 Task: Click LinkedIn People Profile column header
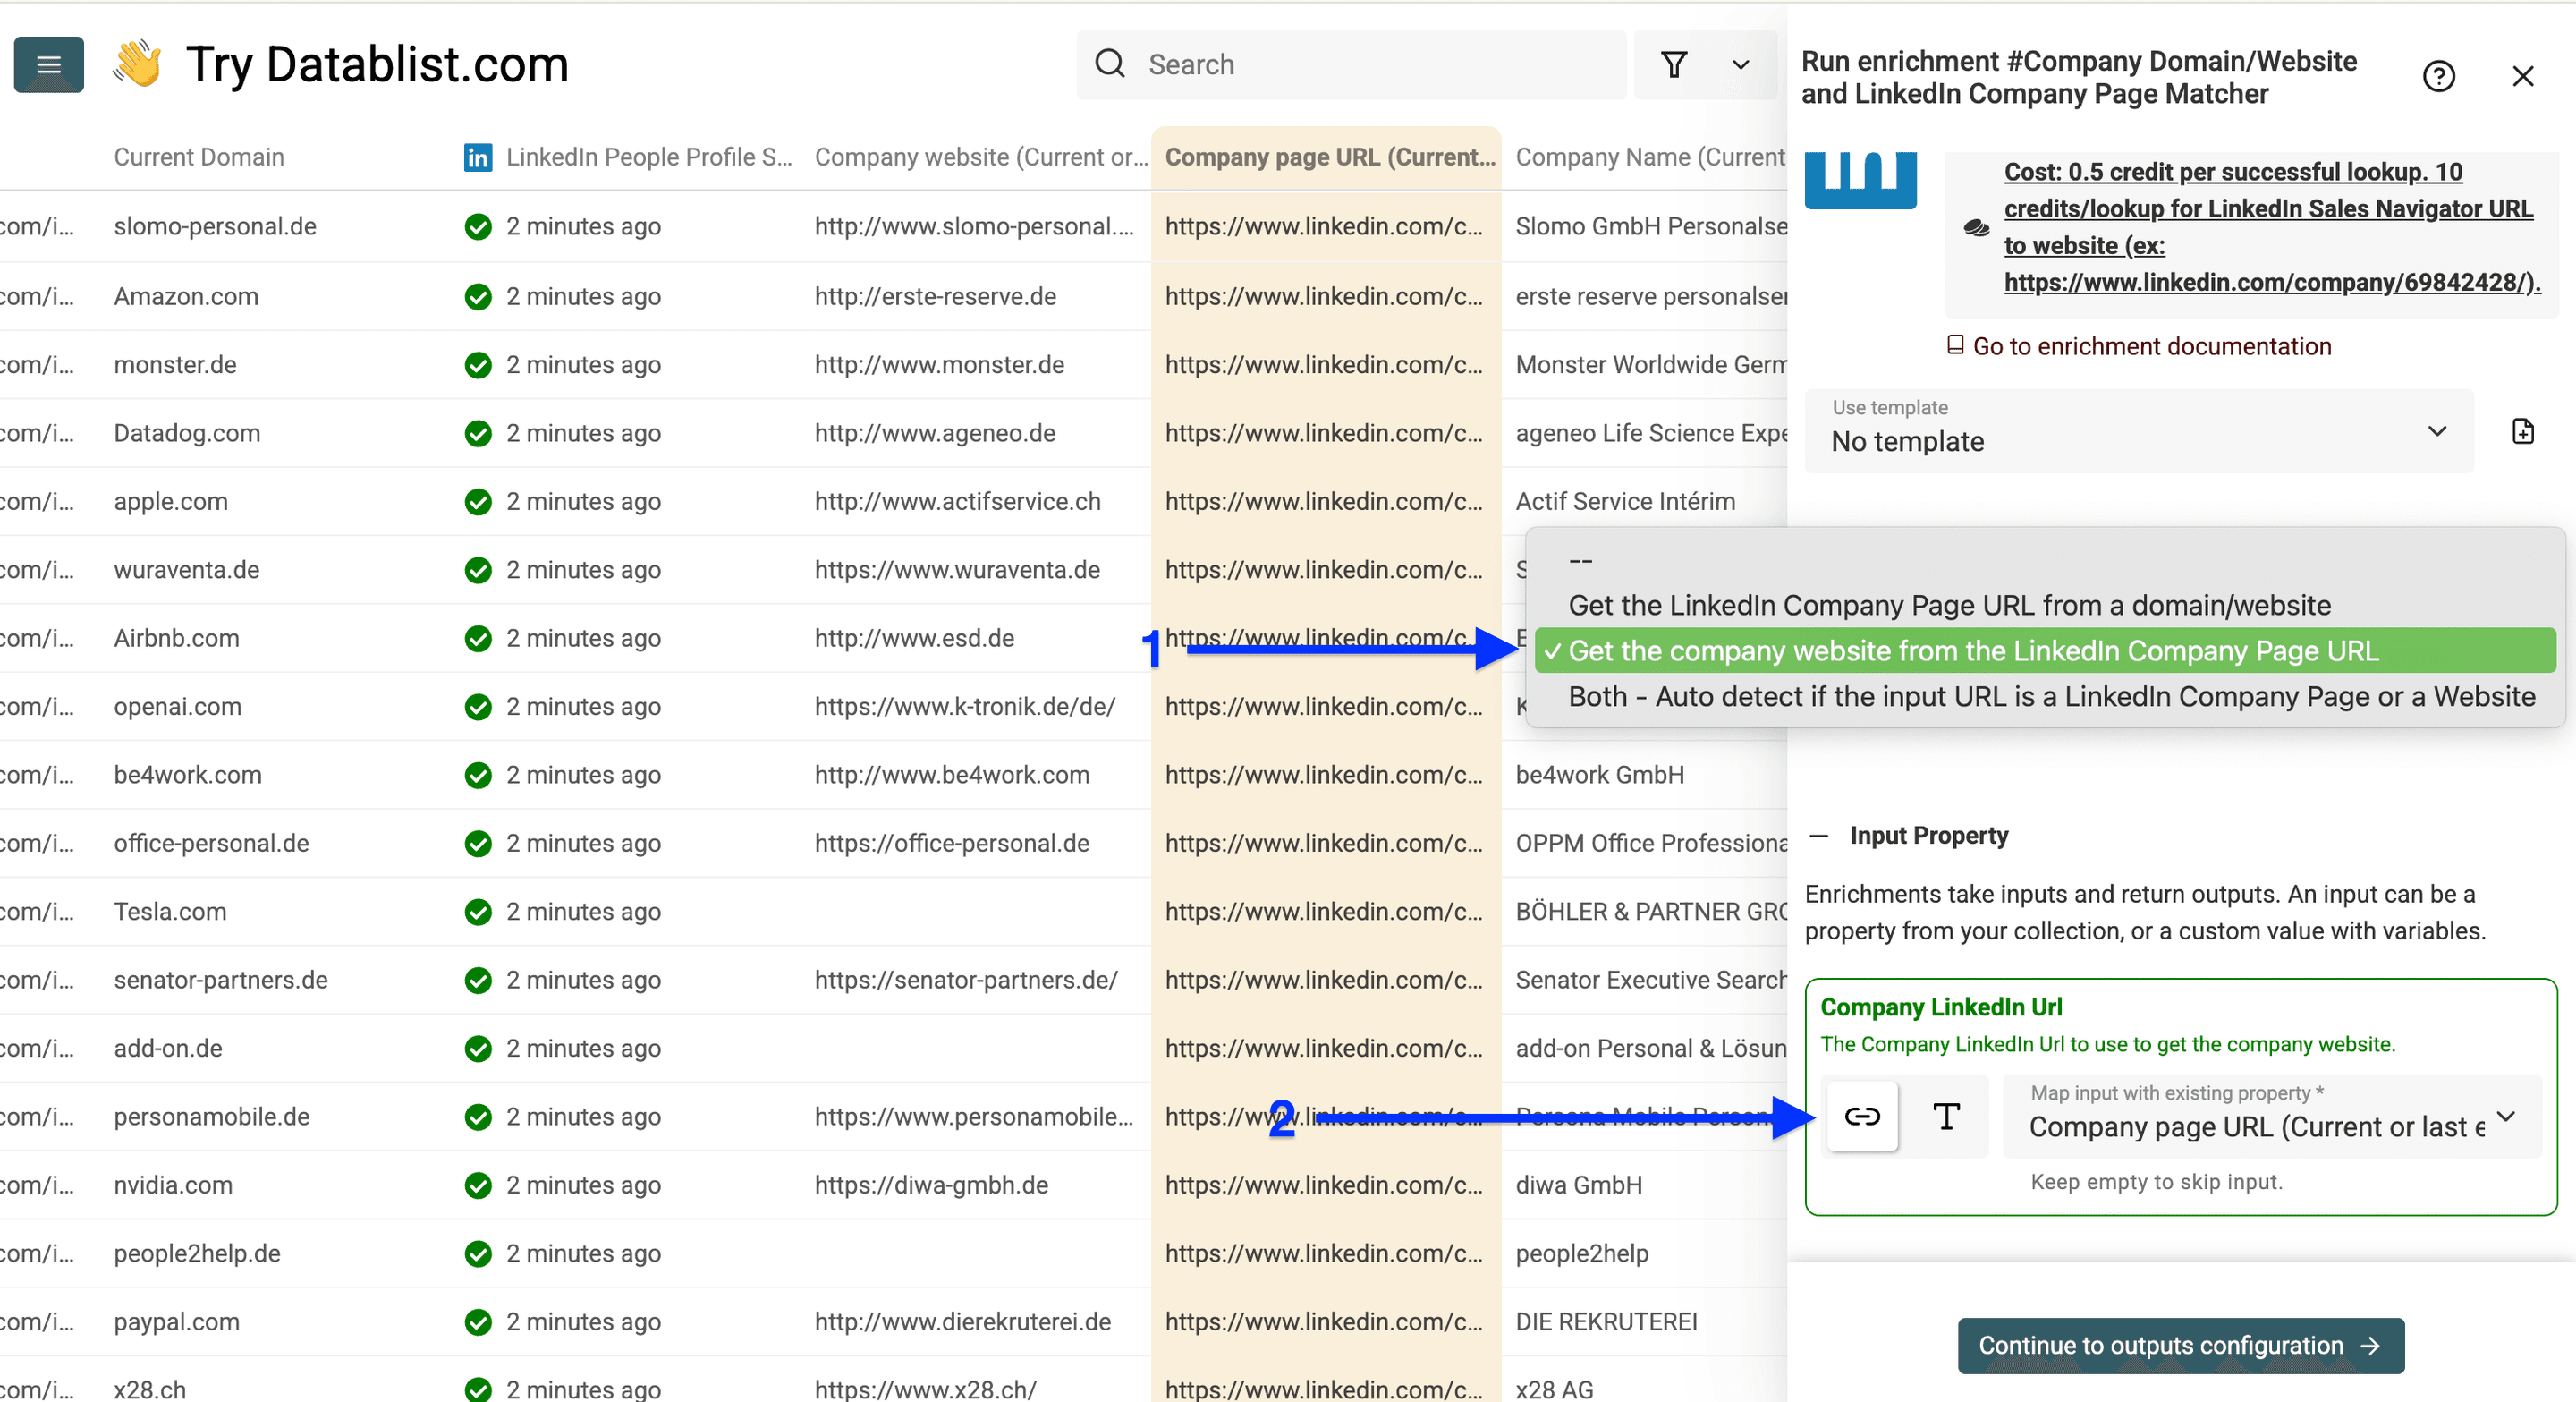click(x=648, y=157)
